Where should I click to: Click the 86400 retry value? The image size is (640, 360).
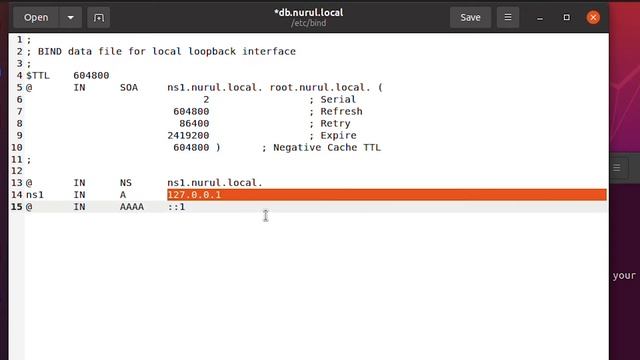(194, 123)
